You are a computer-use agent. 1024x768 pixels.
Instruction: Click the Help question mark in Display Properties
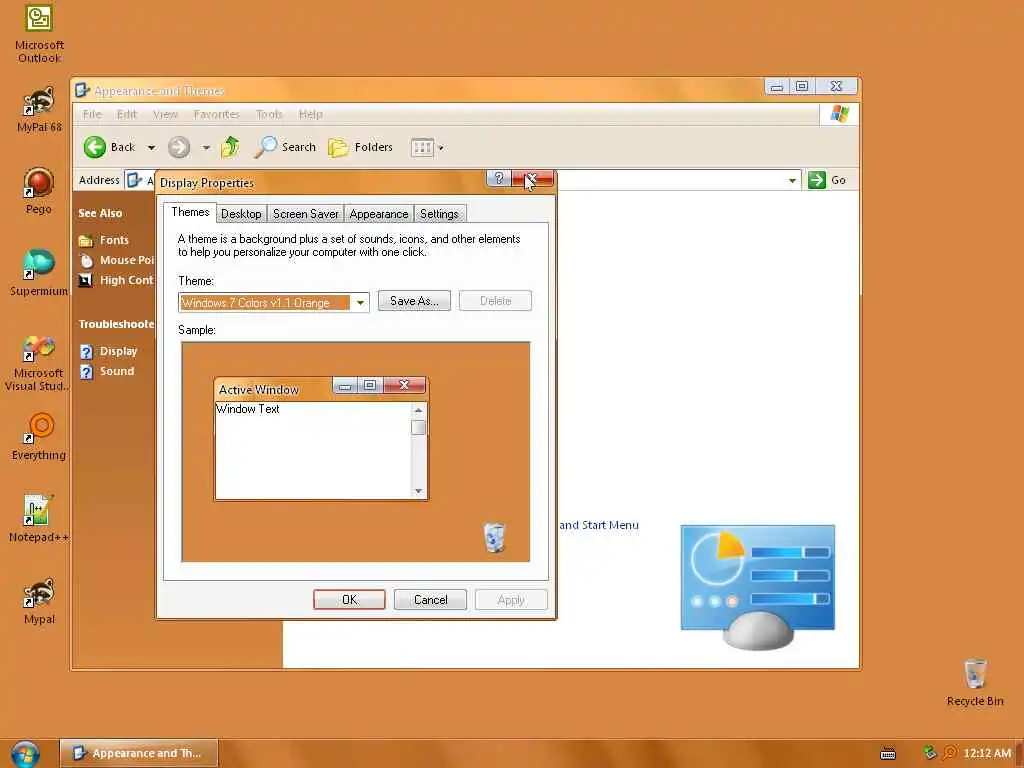[498, 178]
